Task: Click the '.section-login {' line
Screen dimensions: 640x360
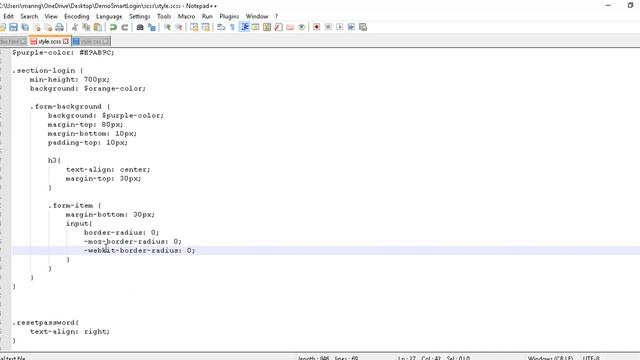Action: (48, 71)
